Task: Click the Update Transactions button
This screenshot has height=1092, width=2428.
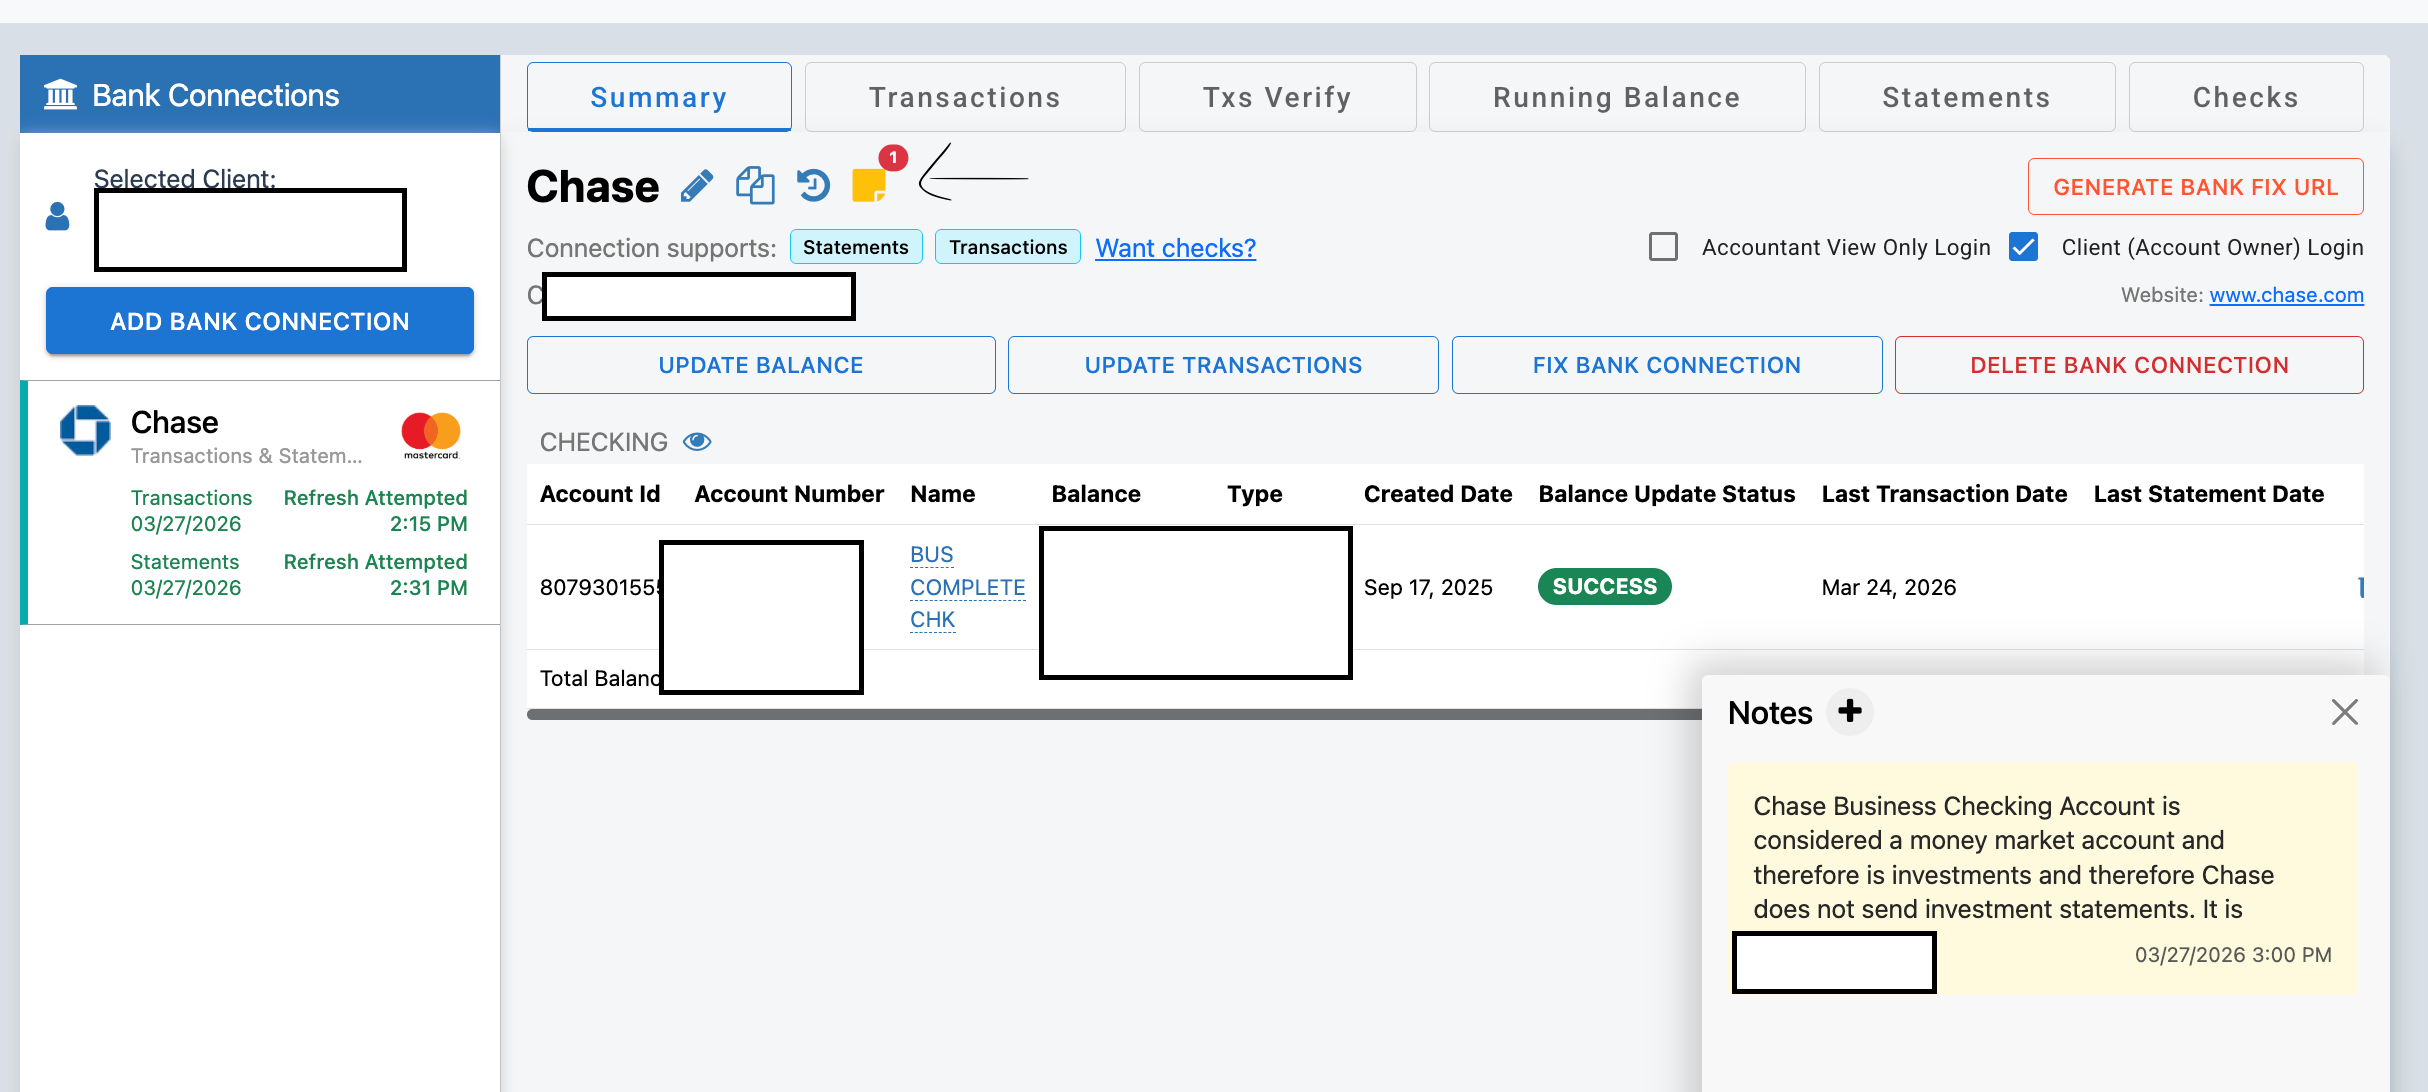Action: click(x=1222, y=365)
